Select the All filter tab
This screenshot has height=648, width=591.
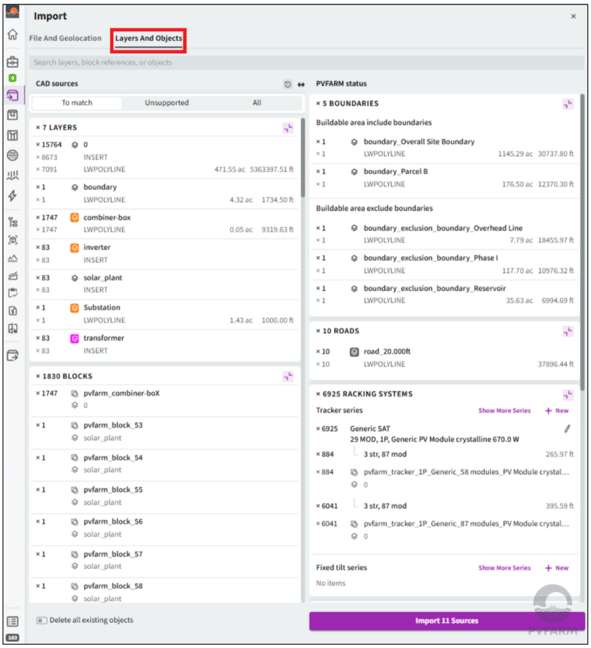[x=257, y=103]
